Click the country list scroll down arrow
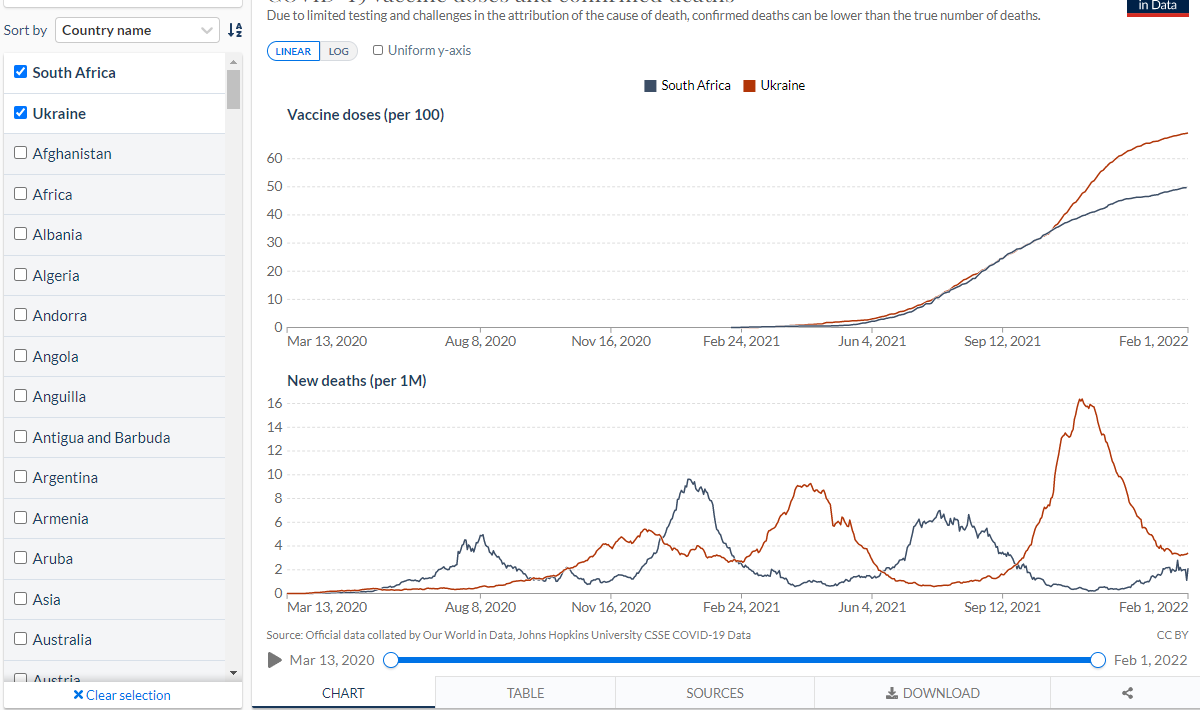 click(234, 673)
